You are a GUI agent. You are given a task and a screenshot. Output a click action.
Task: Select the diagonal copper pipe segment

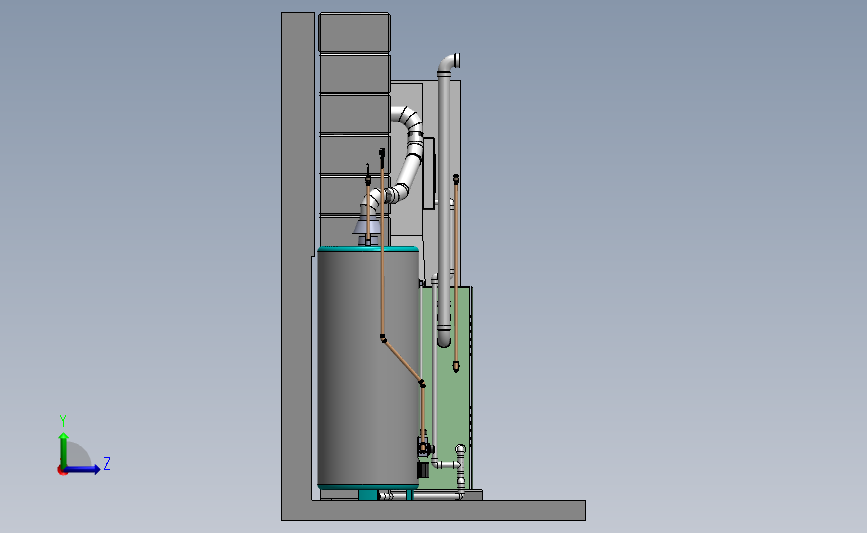click(403, 361)
